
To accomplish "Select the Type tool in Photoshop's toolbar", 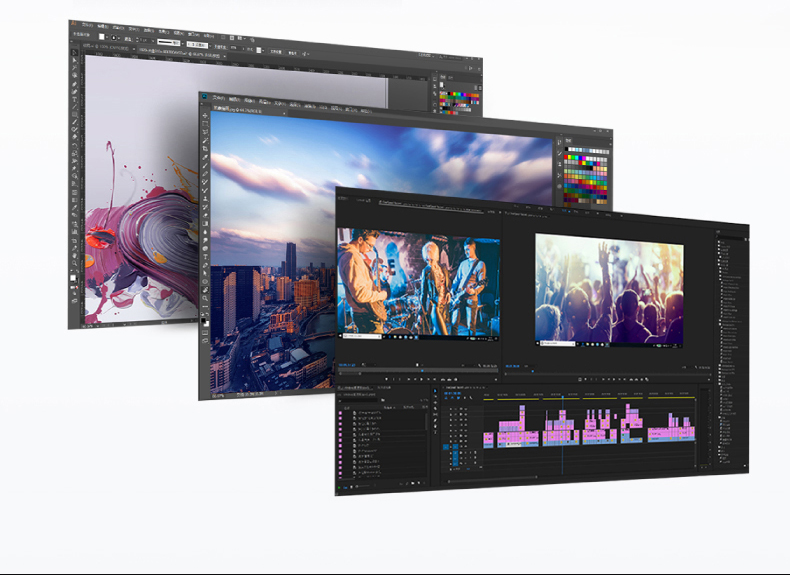I will click(205, 256).
